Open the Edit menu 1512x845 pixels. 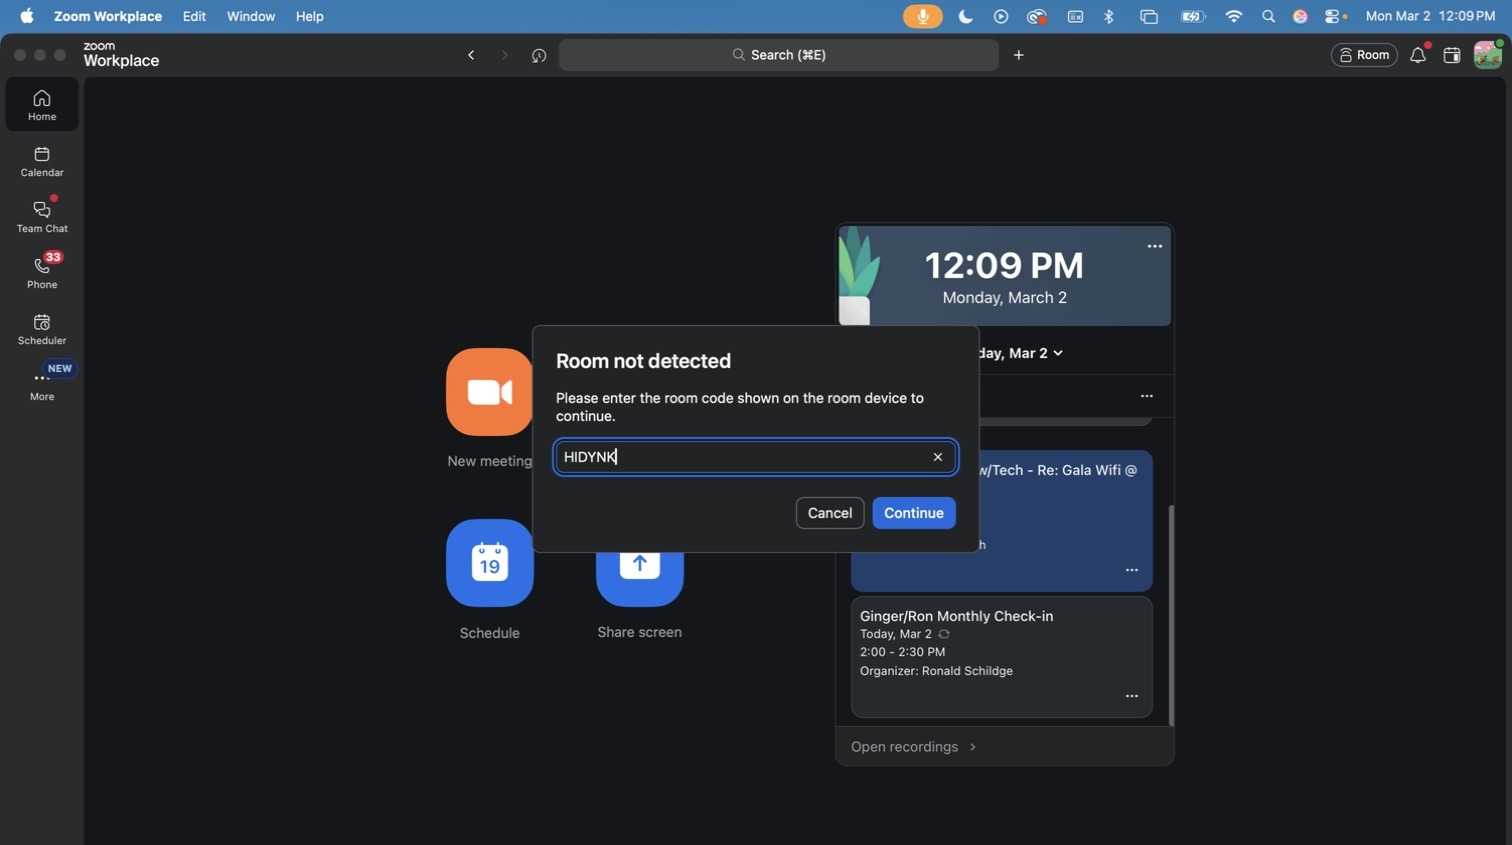194,16
